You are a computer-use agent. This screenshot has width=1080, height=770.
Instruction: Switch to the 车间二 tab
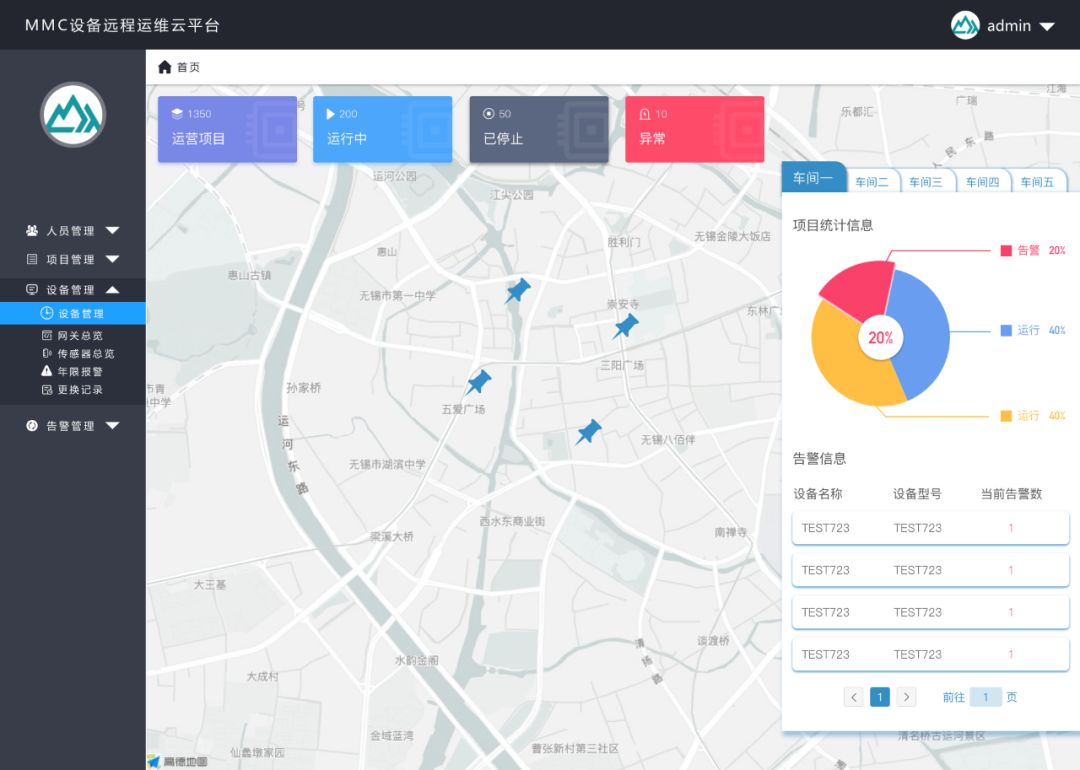coord(871,182)
